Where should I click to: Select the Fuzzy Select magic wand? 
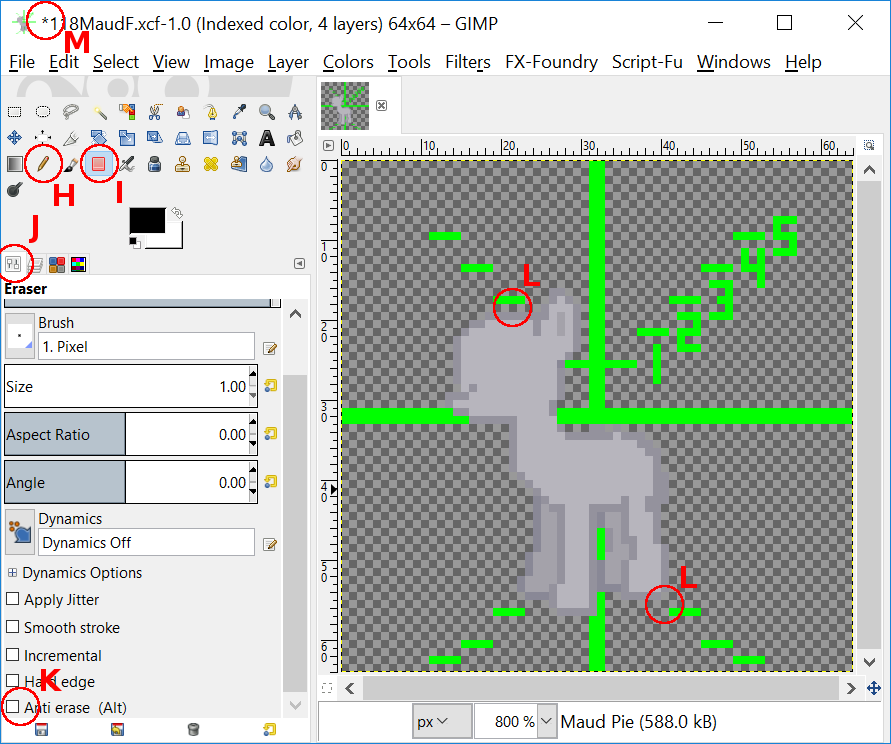click(99, 111)
